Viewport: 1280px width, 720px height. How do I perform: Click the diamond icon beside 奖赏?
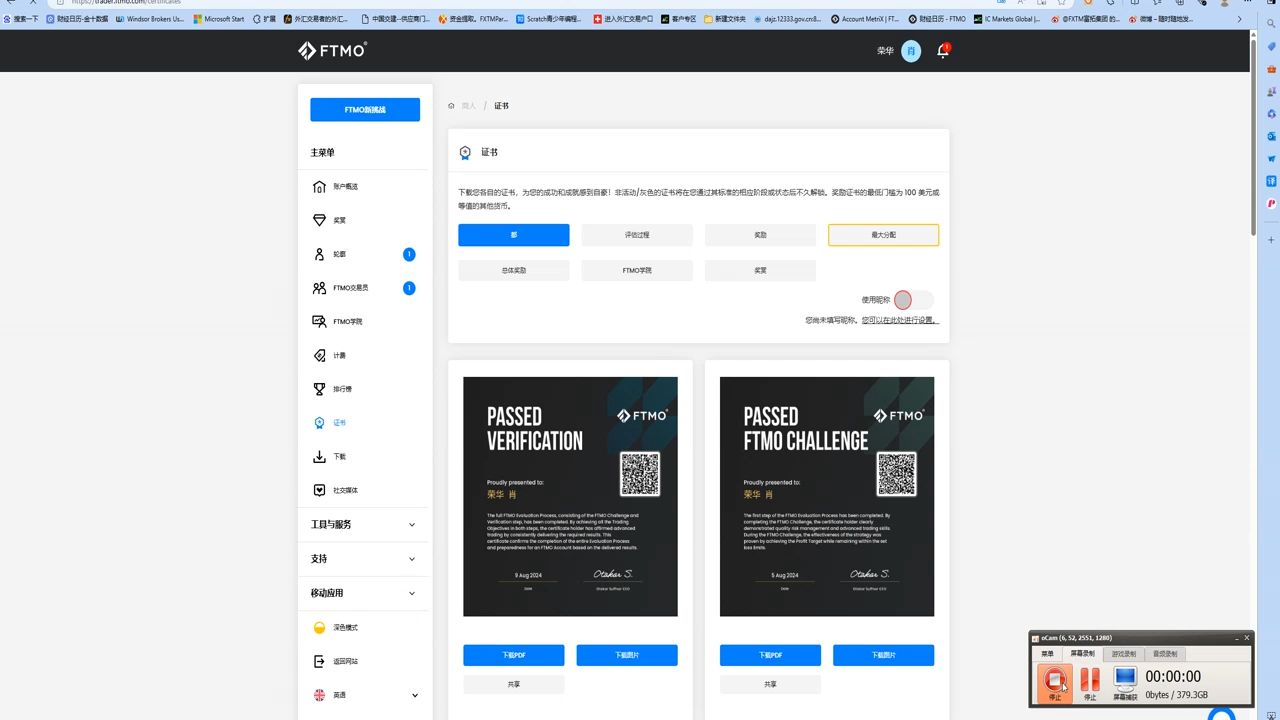click(319, 220)
